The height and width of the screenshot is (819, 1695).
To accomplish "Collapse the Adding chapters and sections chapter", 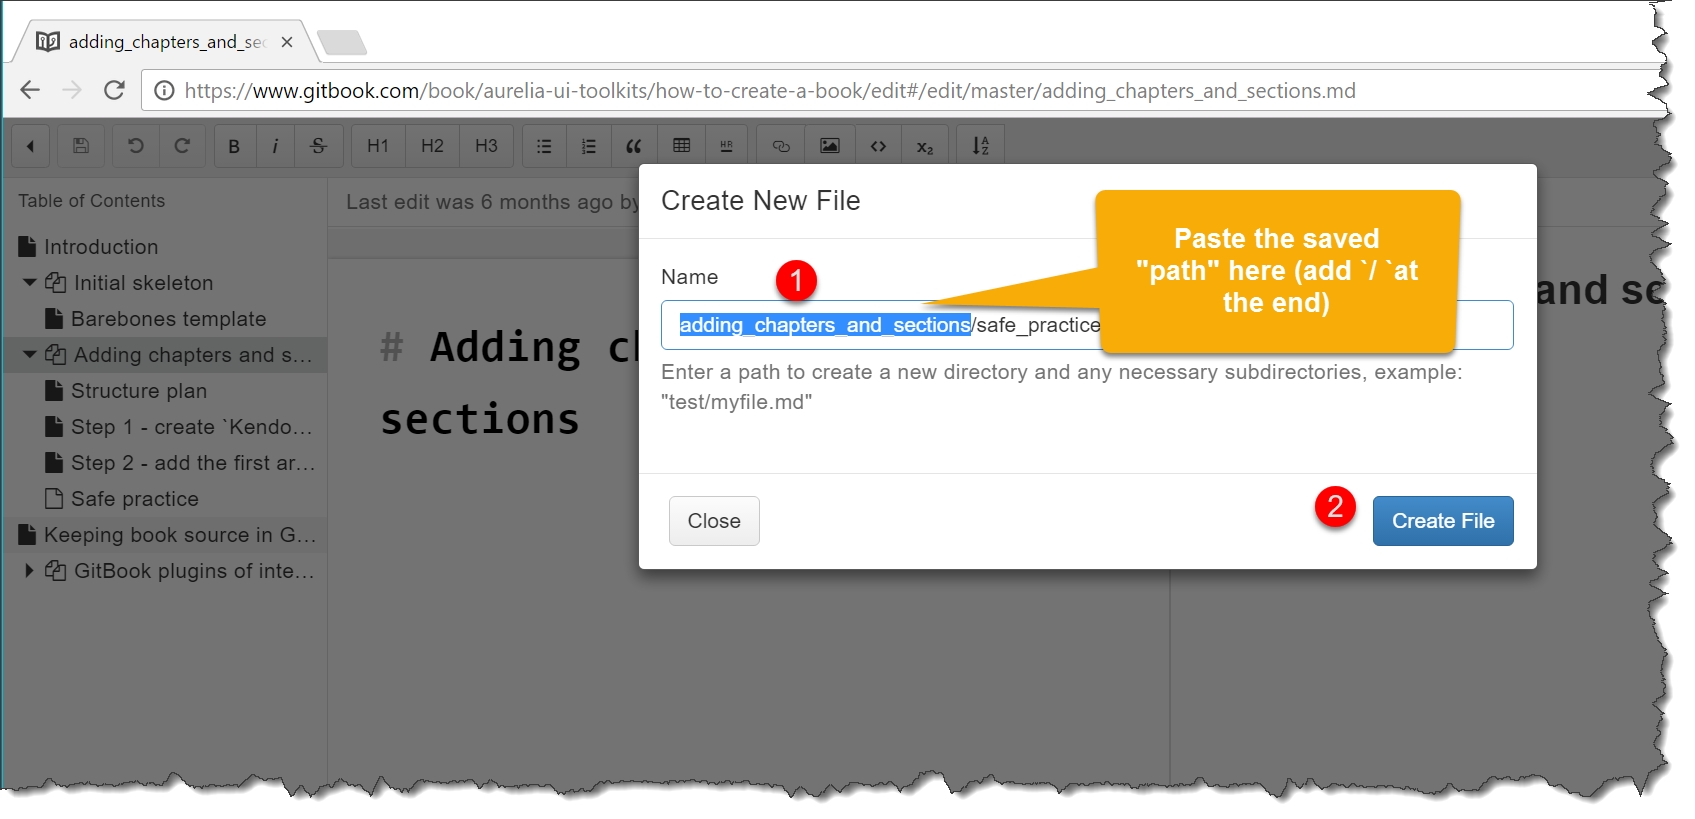I will [30, 355].
